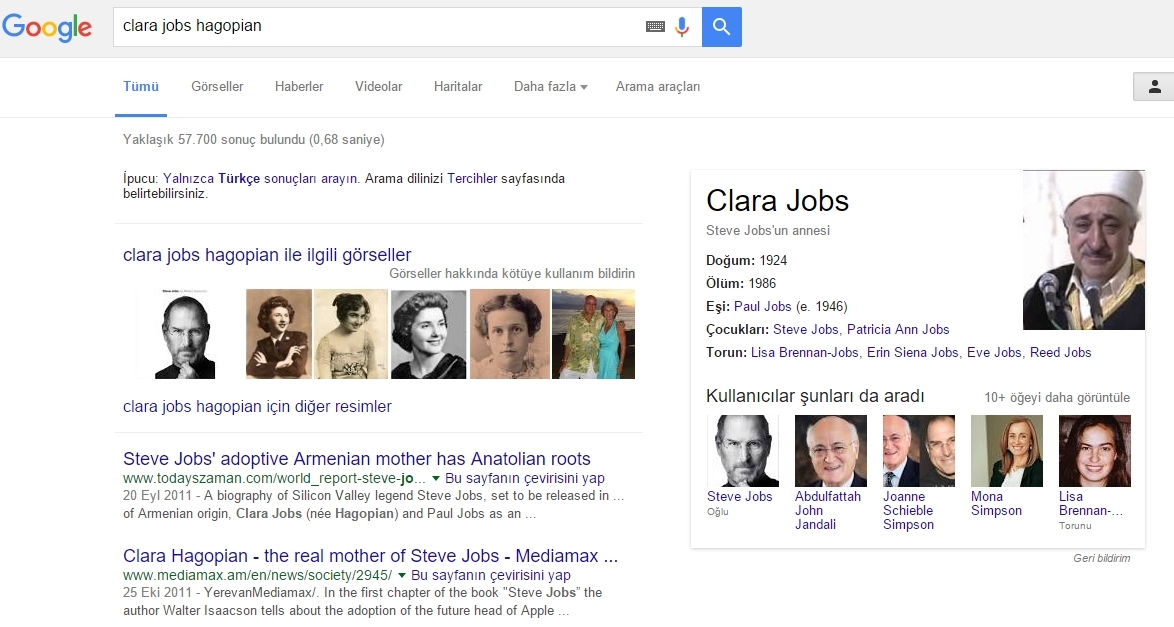This screenshot has height=627, width=1174.
Task: Open 'Steve Jobs' adoptive Armenian mother' result
Action: (356, 458)
